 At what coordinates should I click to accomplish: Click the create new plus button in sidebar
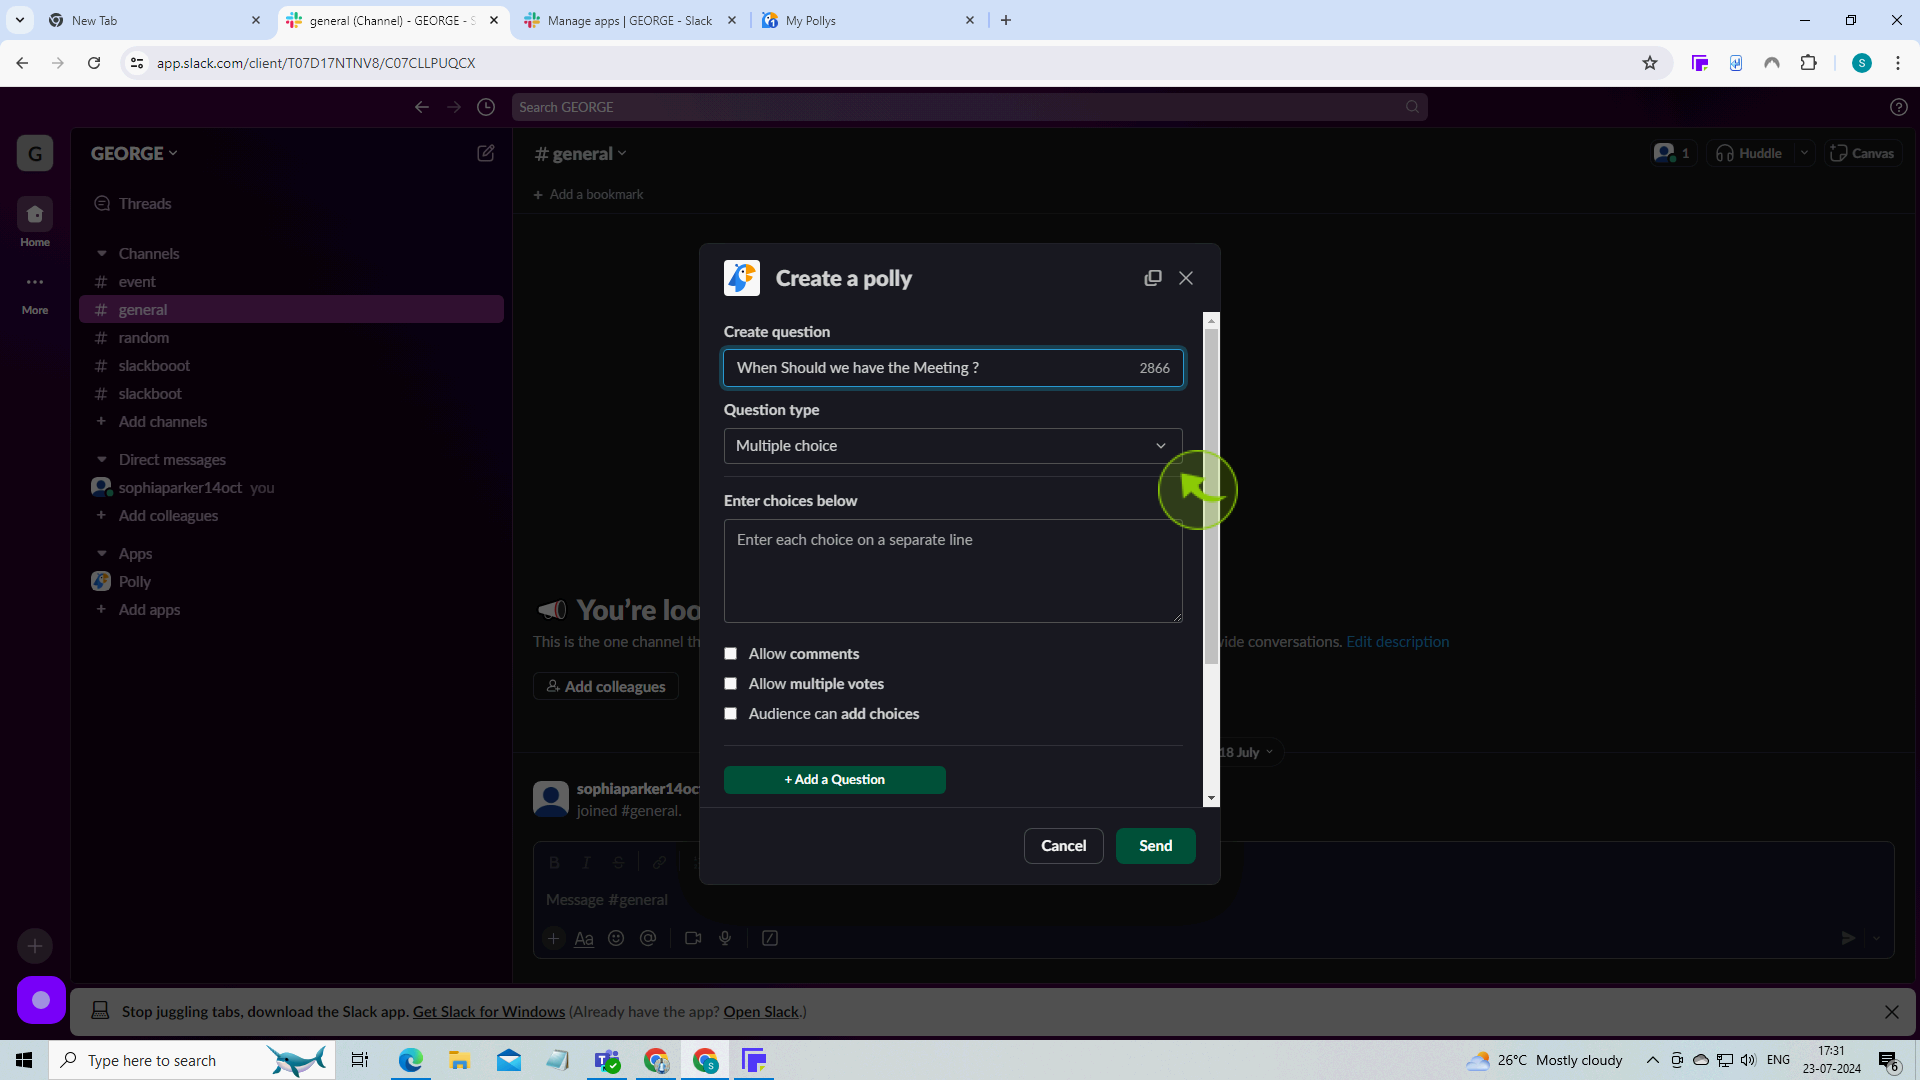tap(35, 946)
